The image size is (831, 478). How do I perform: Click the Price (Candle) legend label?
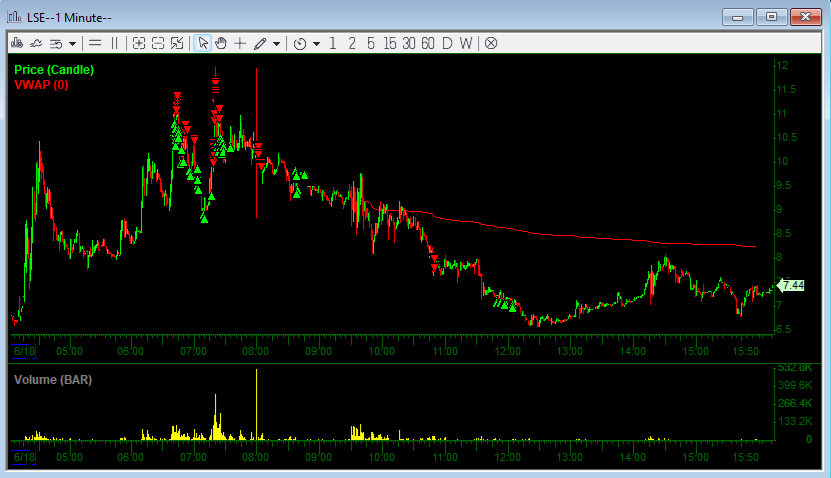[54, 70]
